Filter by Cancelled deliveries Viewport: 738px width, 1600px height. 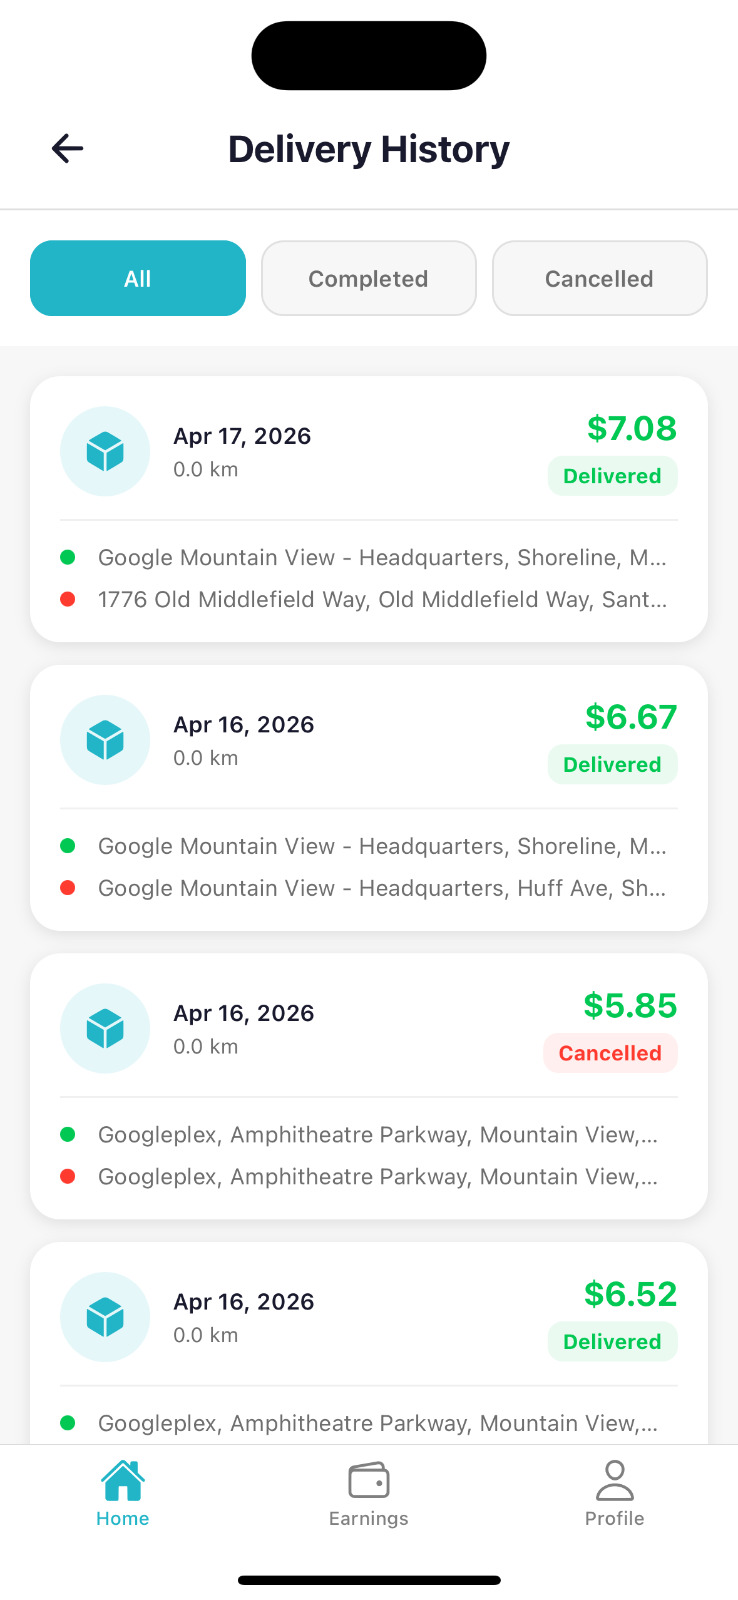click(599, 279)
